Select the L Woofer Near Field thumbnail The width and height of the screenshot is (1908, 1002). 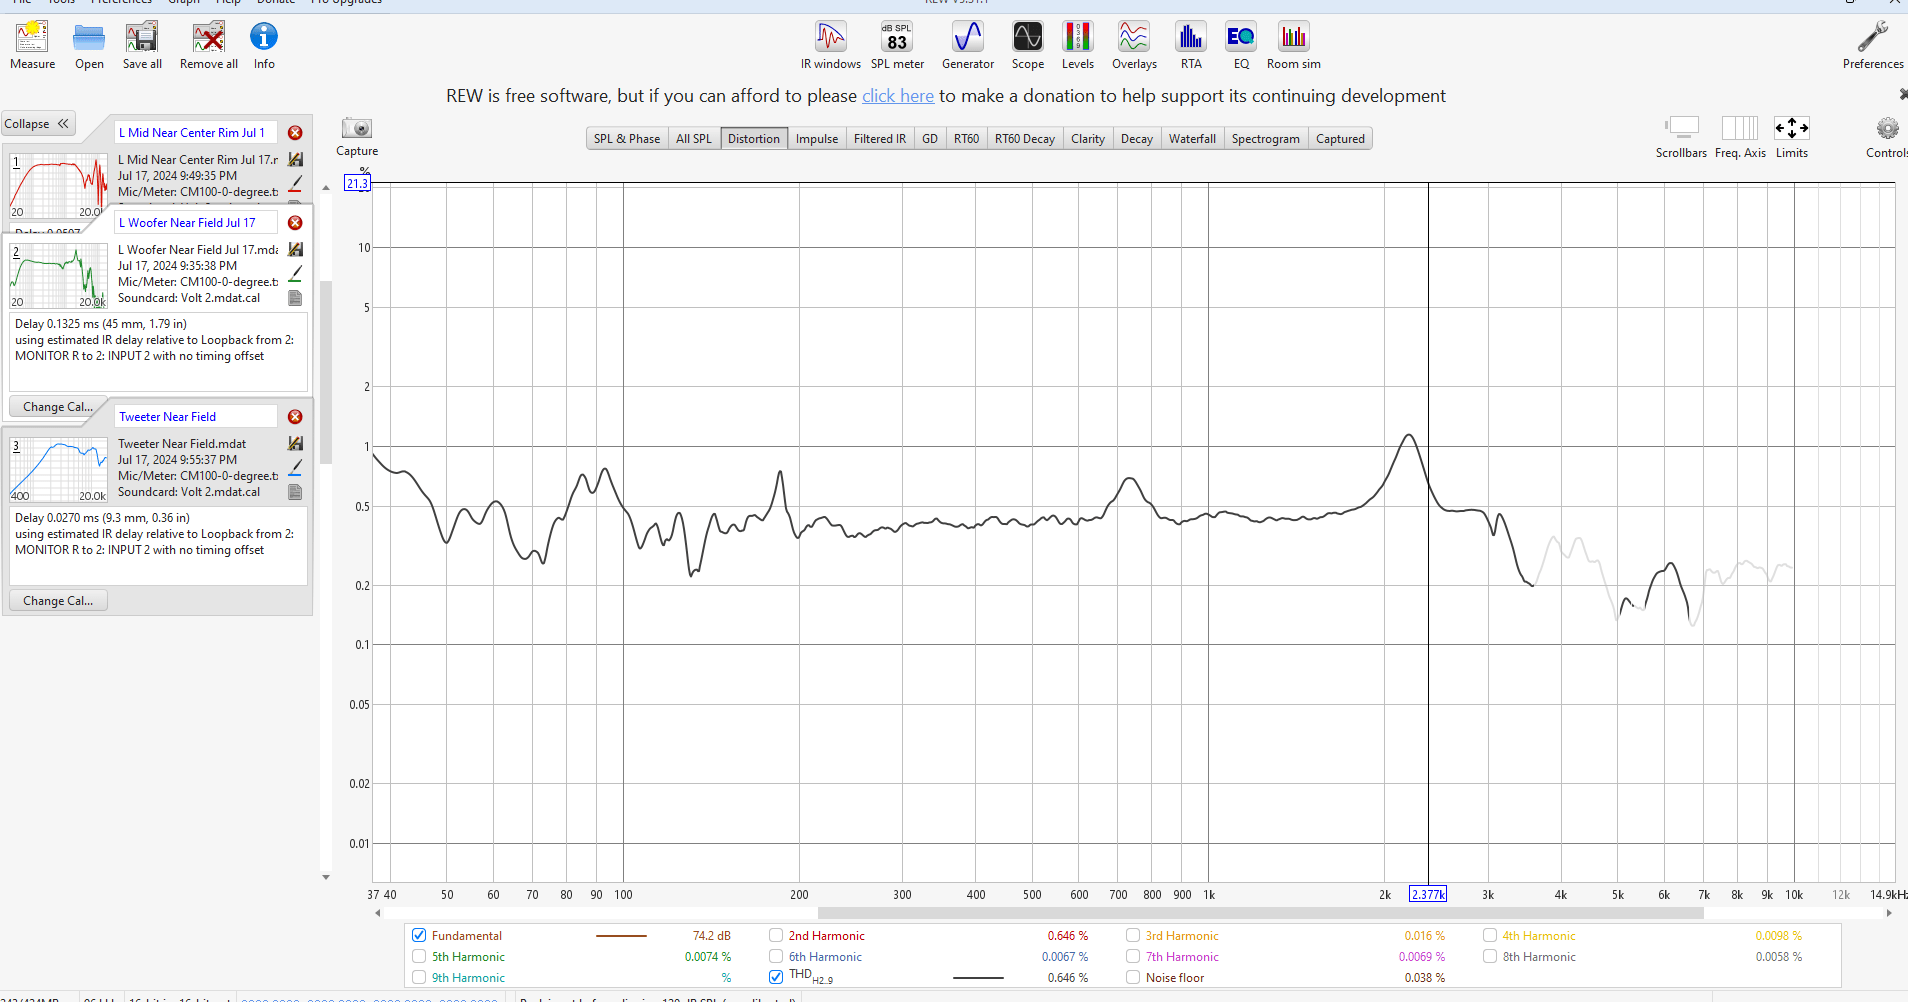59,275
